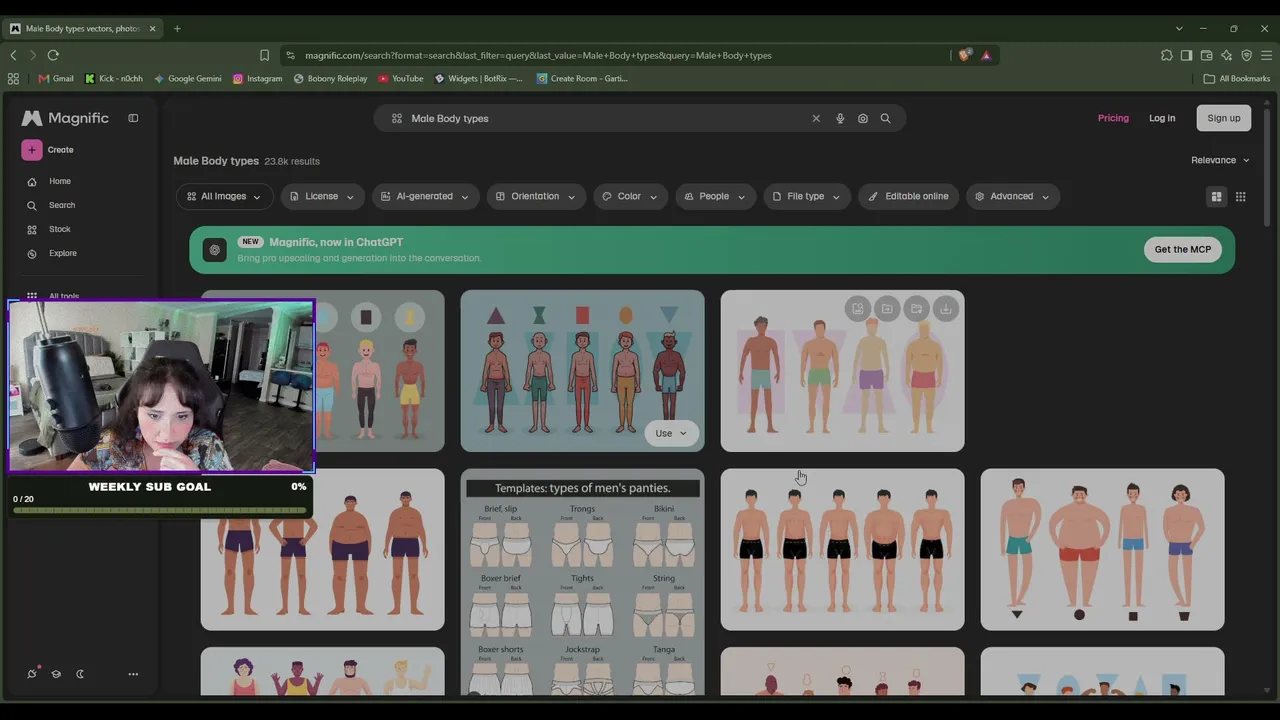
Task: Open the Brave Shields icon
Action: pos(964,55)
